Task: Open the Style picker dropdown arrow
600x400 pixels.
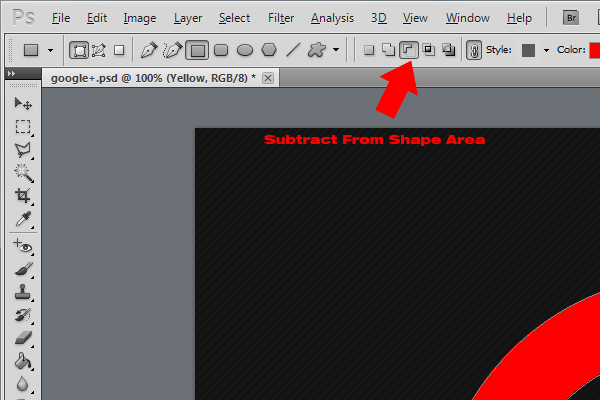Action: pos(546,50)
